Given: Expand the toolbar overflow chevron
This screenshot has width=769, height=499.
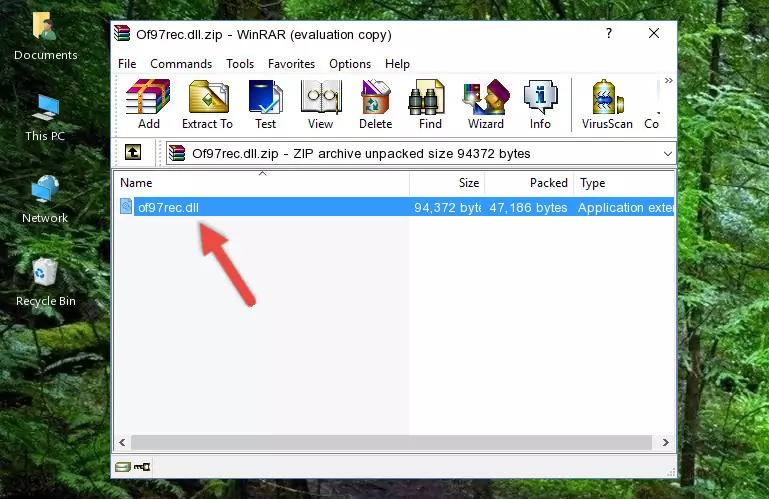Looking at the screenshot, I should point(668,80).
